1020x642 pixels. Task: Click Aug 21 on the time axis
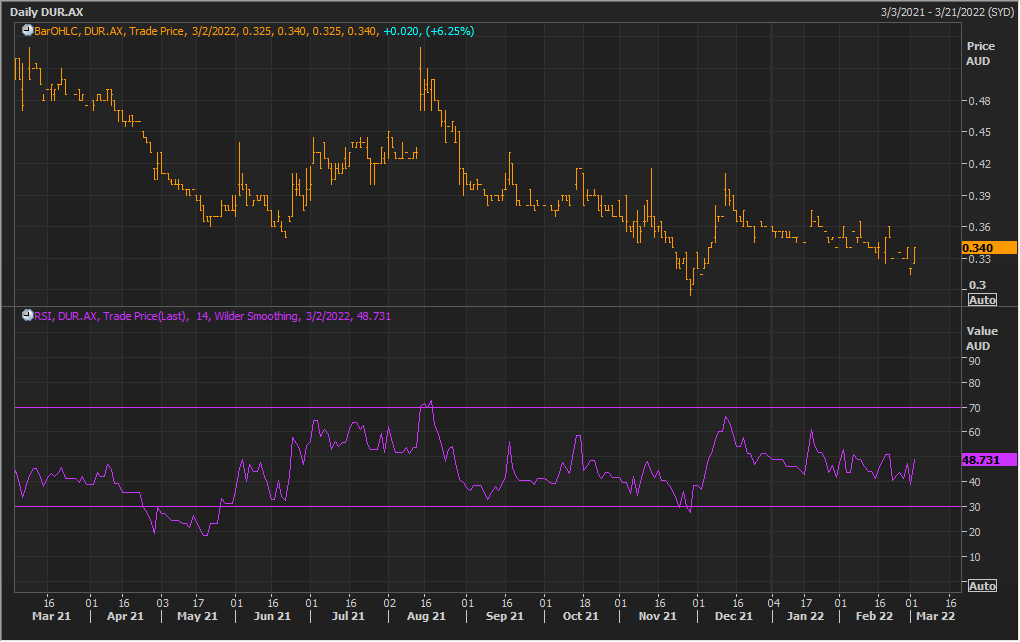pyautogui.click(x=426, y=617)
